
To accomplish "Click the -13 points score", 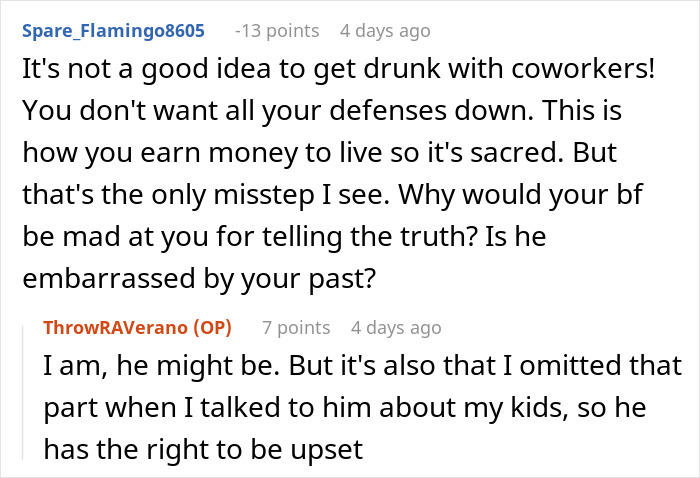I will click(277, 31).
